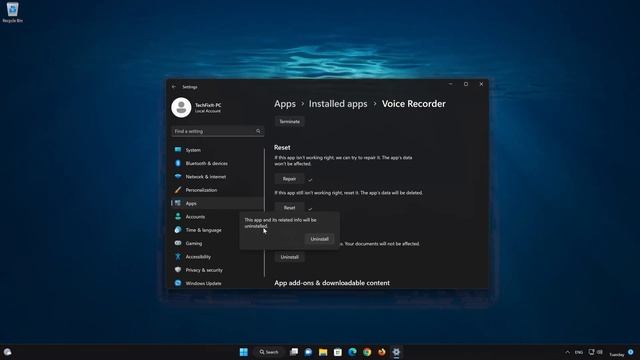Click the Network & internet wifi icon

(x=178, y=177)
